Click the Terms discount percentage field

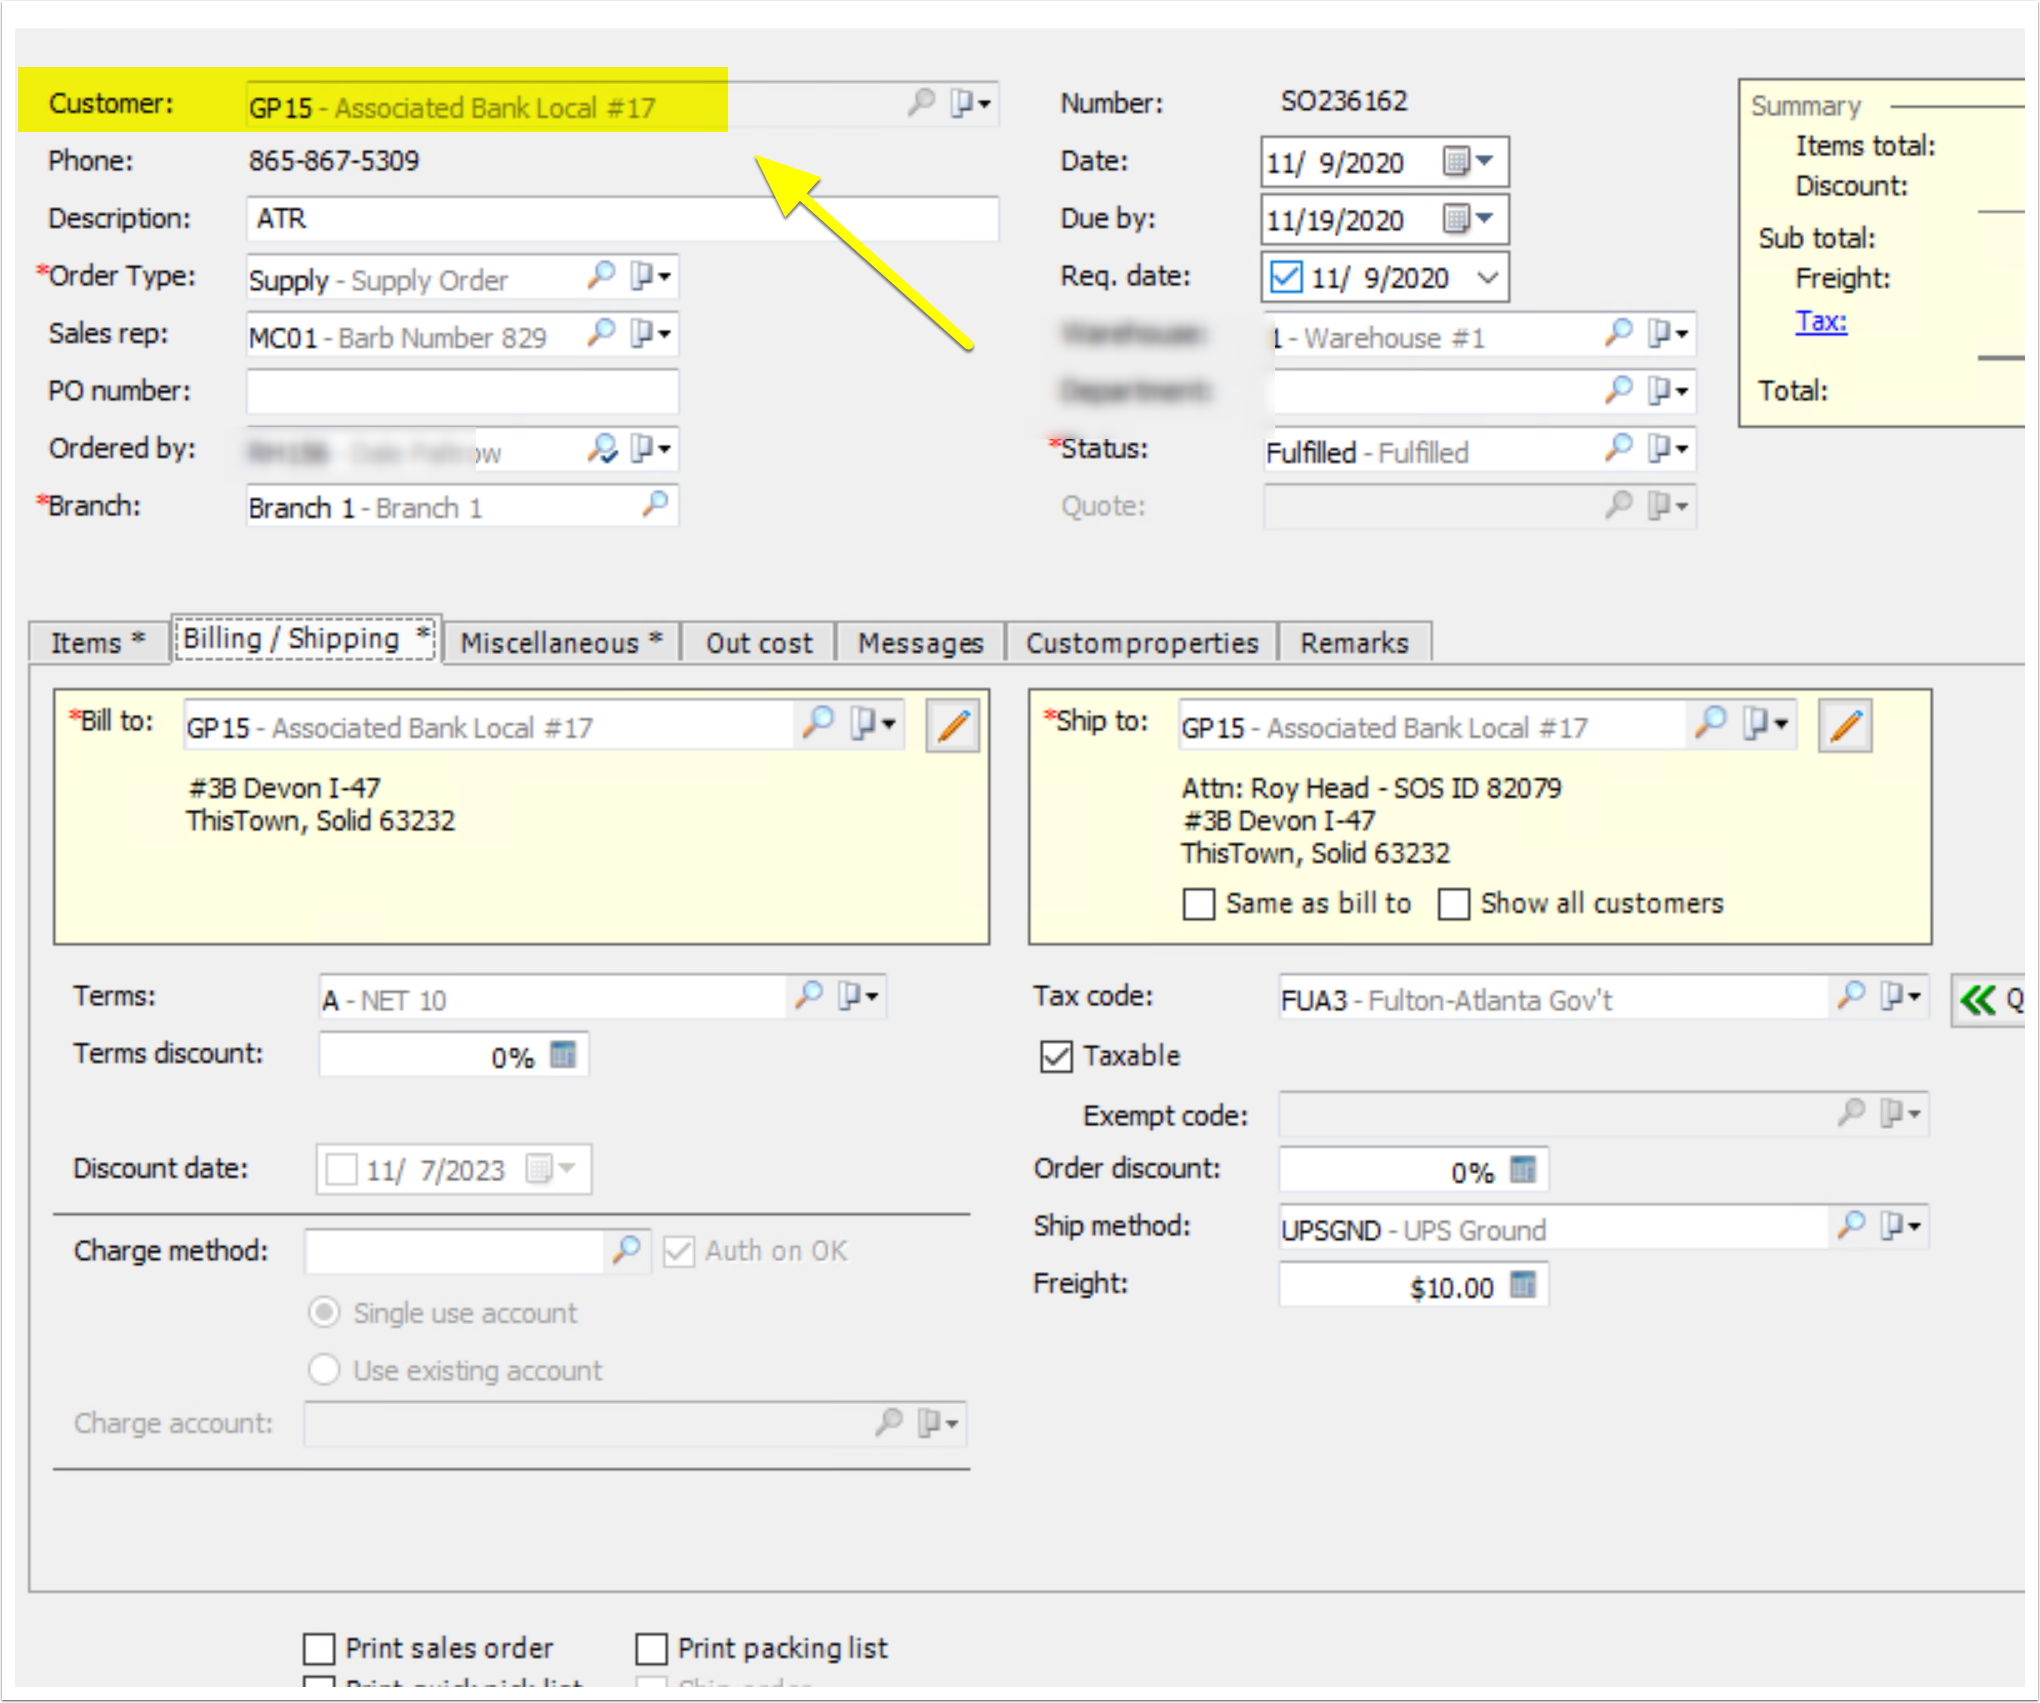click(x=453, y=1055)
